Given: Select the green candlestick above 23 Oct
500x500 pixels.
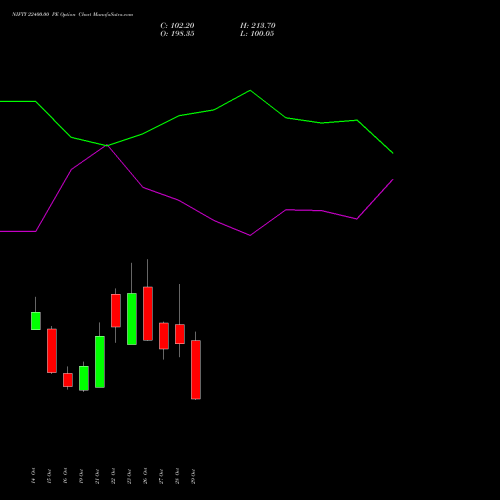Looking at the screenshot, I should [132, 319].
